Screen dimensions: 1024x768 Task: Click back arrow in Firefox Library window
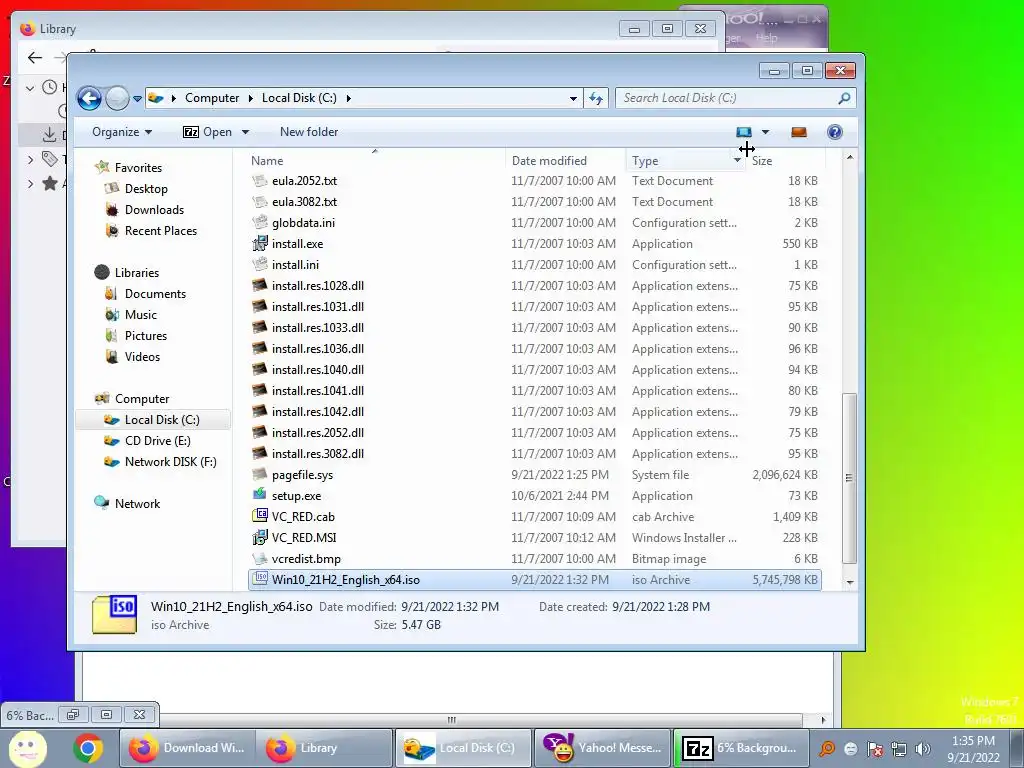tap(35, 57)
